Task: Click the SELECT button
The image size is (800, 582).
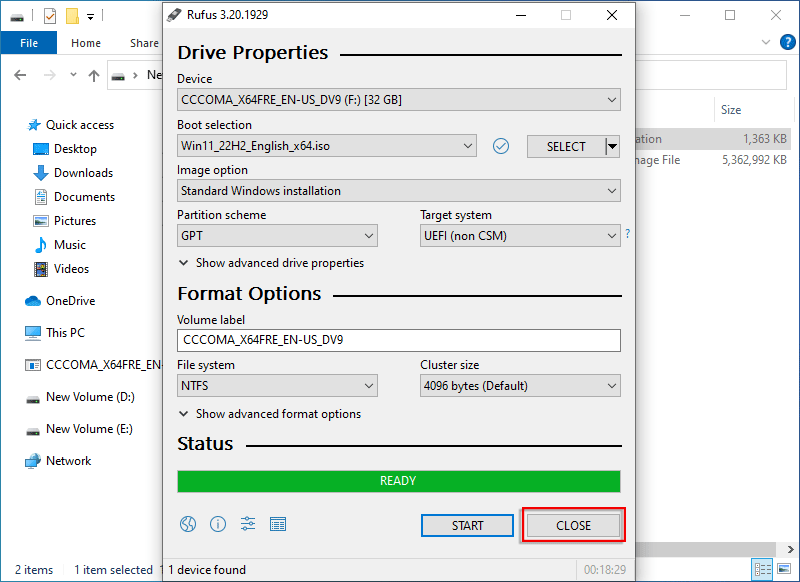Action: pos(566,146)
